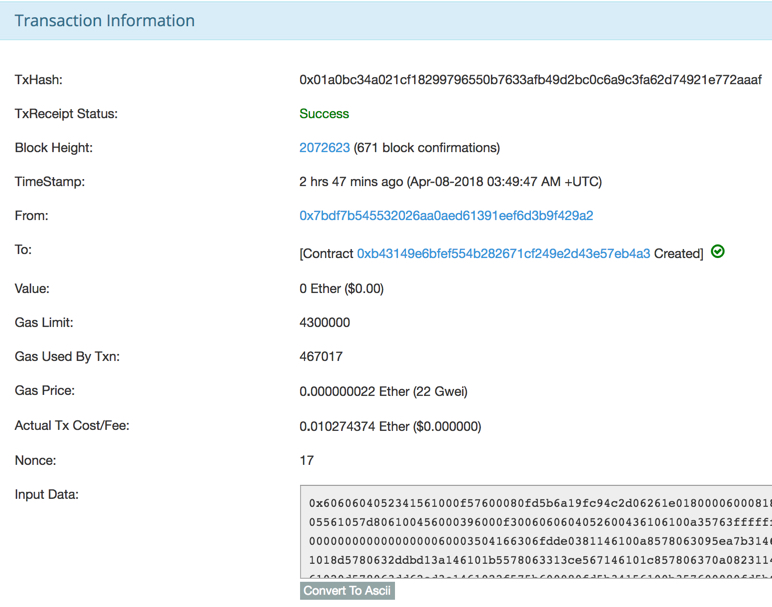Viewport: 772px width, 607px height.
Task: Click the Success receipt status text
Action: pyautogui.click(x=324, y=114)
